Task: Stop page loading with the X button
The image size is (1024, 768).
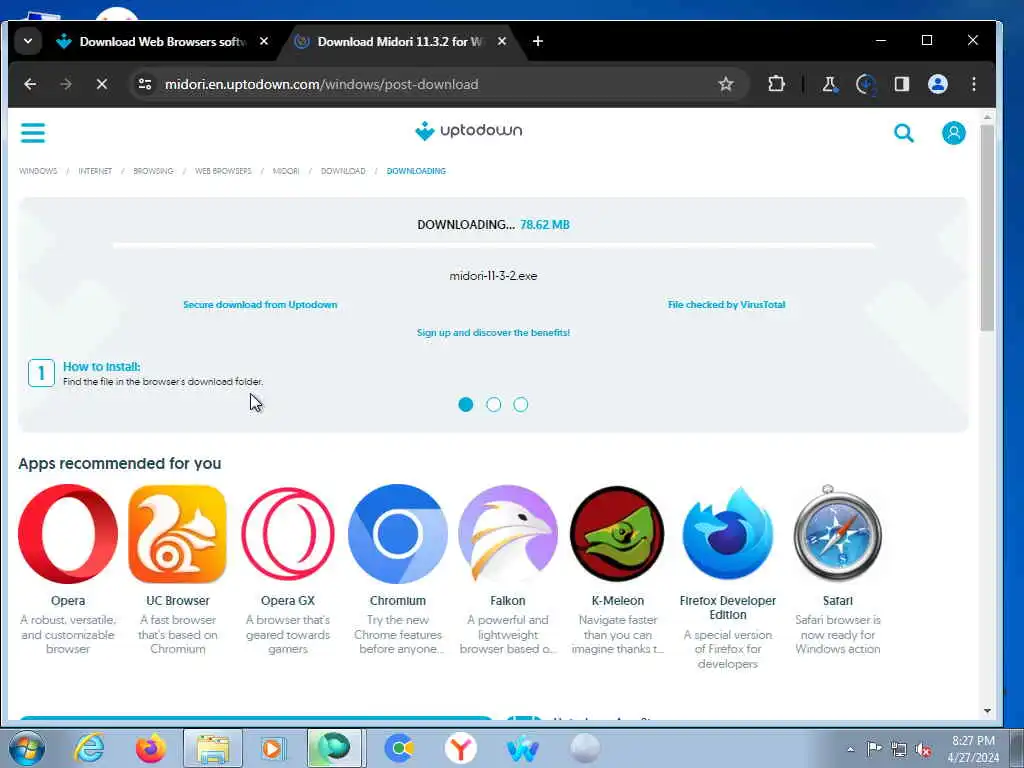Action: pyautogui.click(x=102, y=84)
